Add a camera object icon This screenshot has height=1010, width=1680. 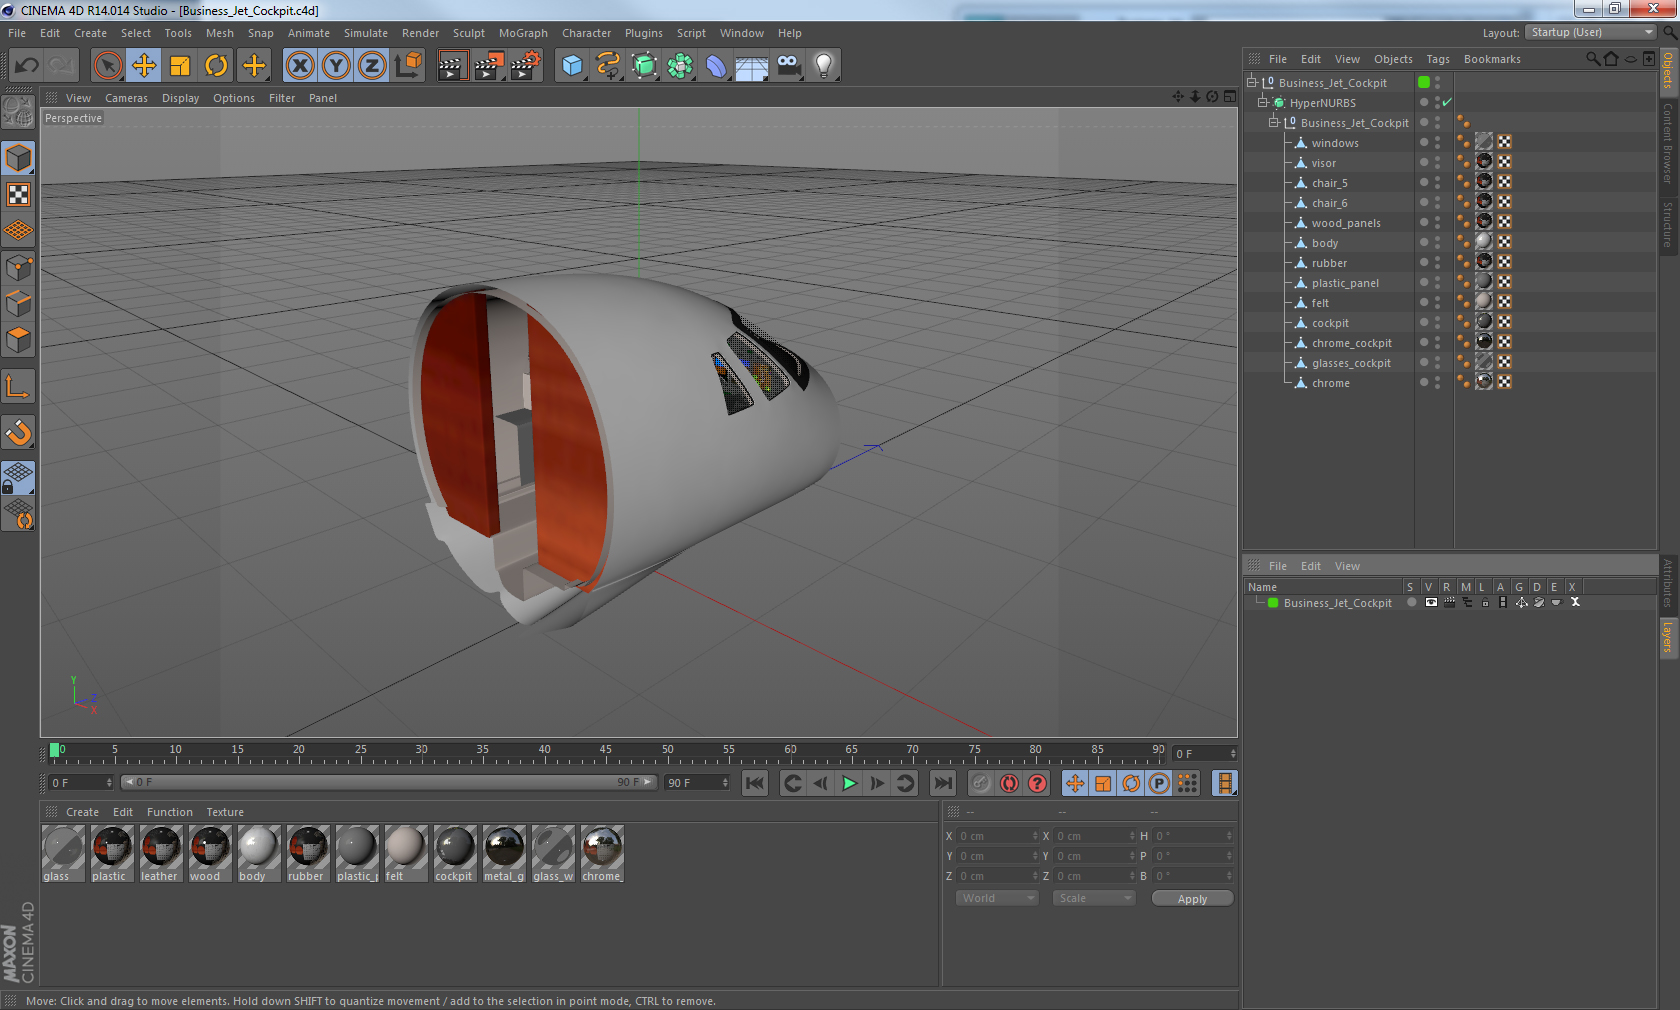(x=788, y=66)
